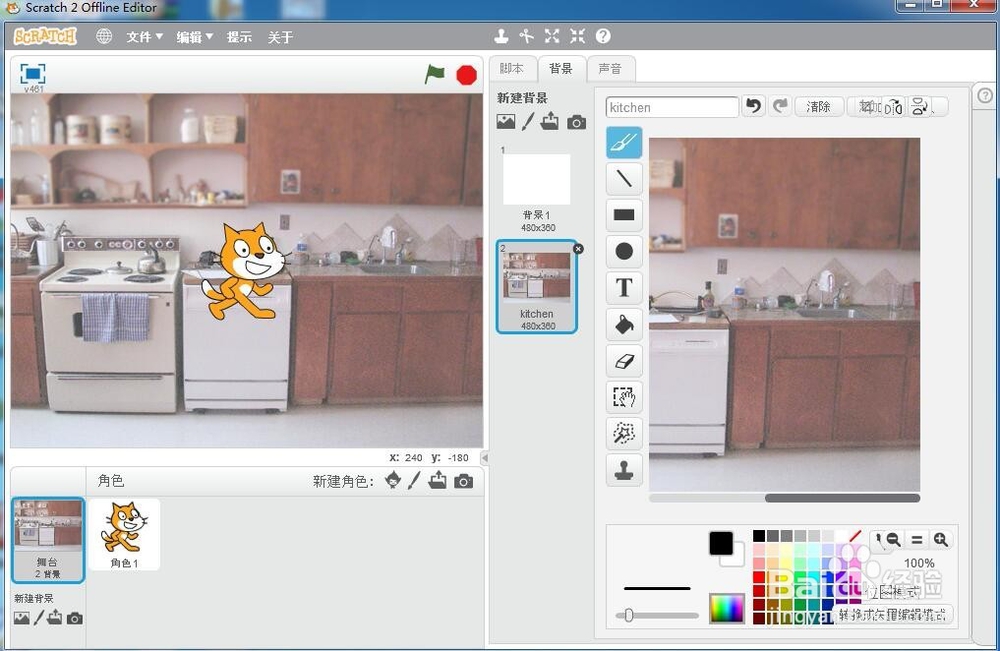This screenshot has height=651, width=1000.
Task: Select the top-bar Grow sprite icon
Action: [552, 36]
